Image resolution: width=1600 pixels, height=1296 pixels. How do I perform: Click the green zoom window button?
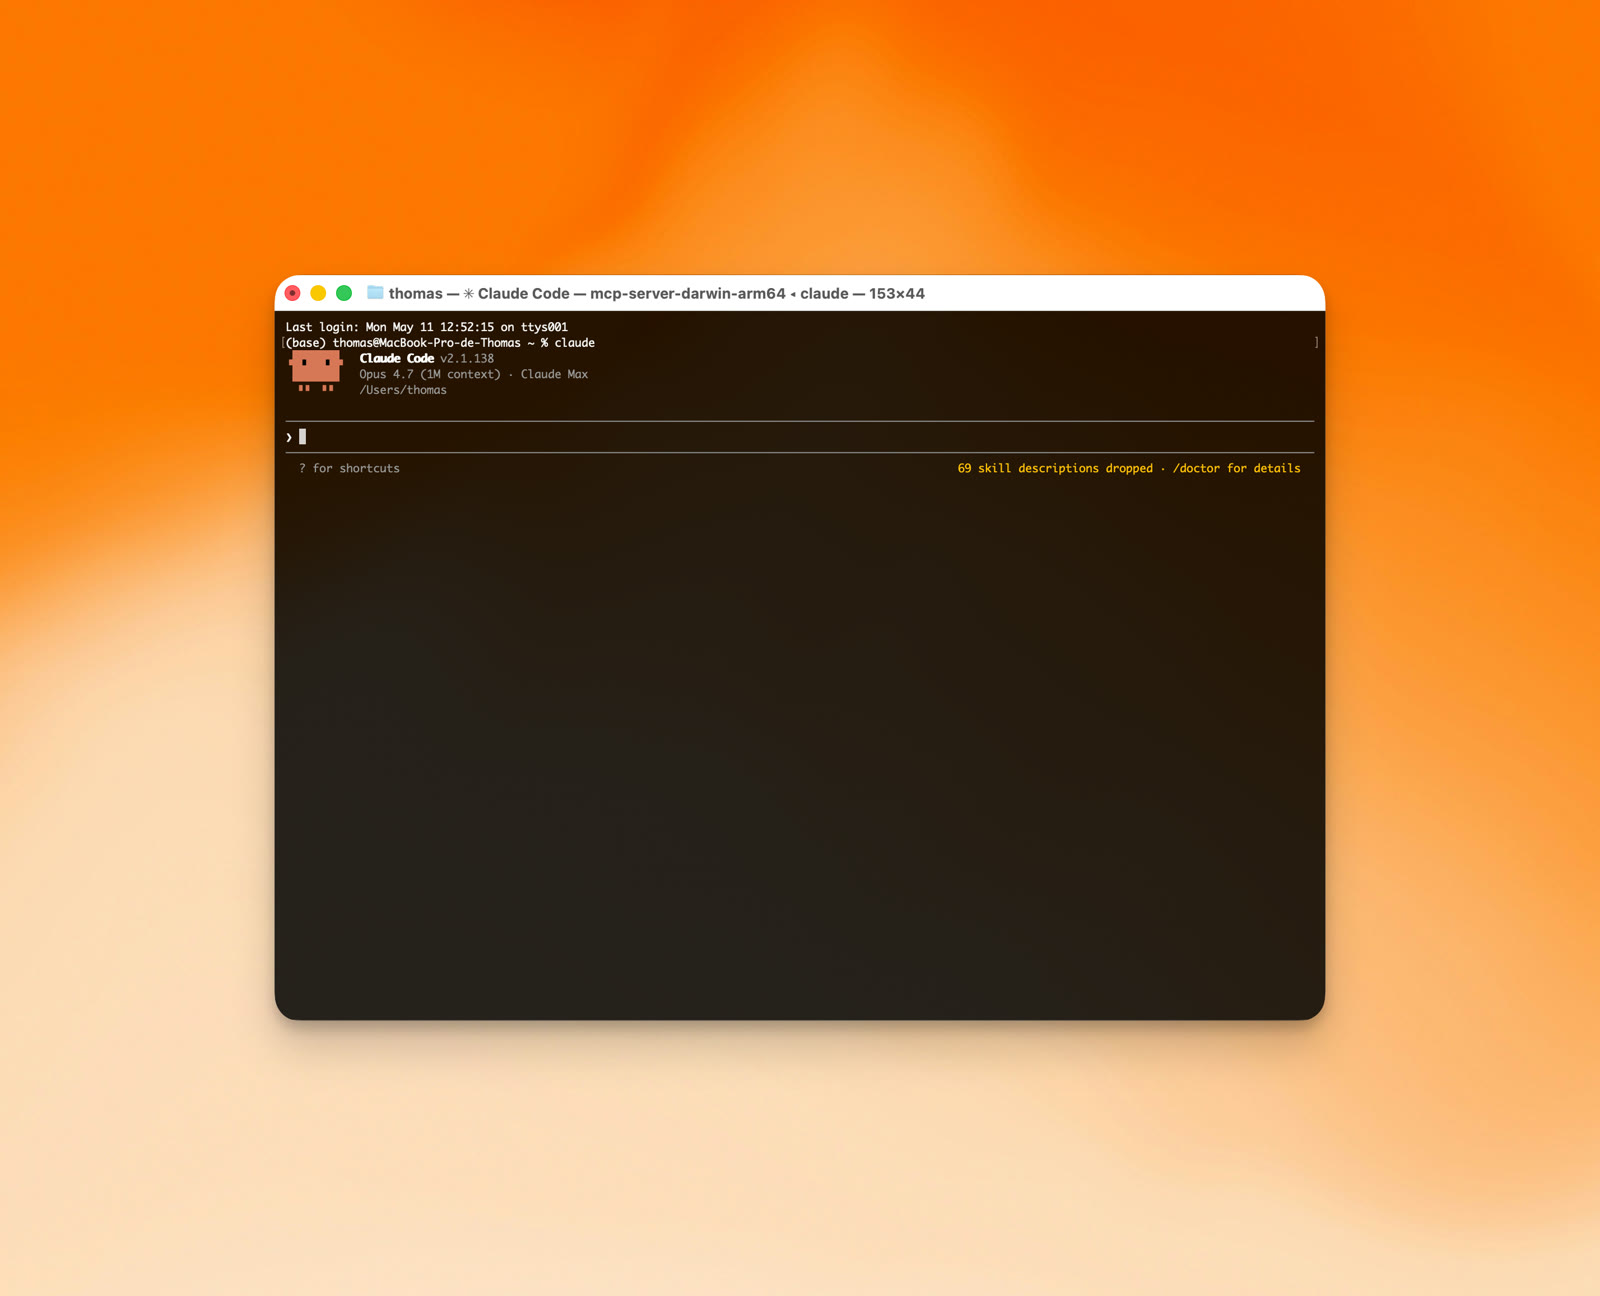click(x=344, y=293)
